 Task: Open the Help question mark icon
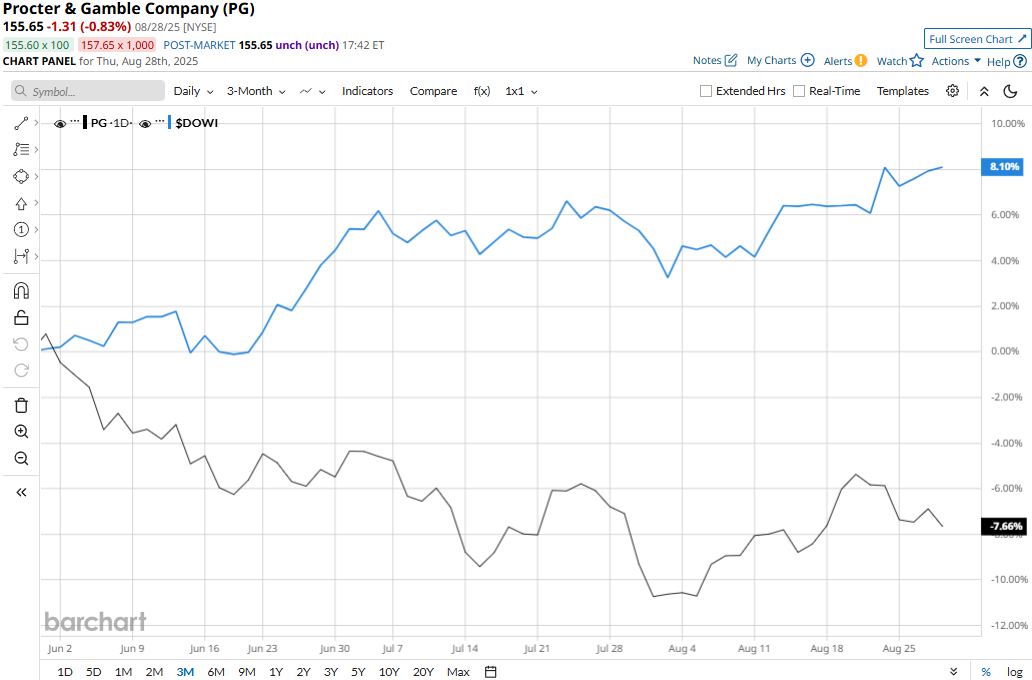pos(1019,61)
